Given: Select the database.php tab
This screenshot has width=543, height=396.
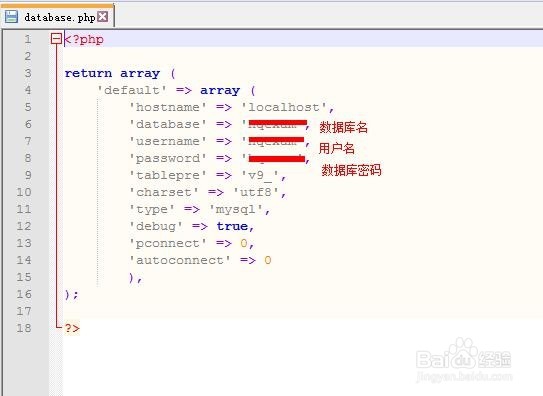Looking at the screenshot, I should (57, 17).
